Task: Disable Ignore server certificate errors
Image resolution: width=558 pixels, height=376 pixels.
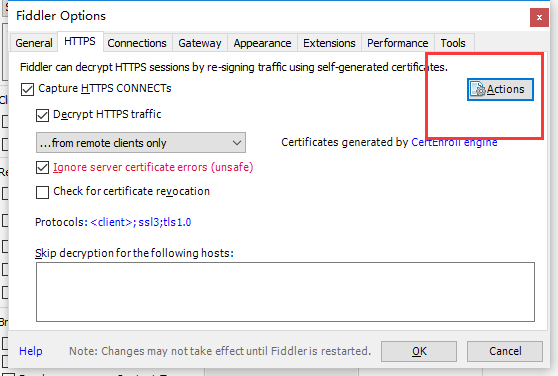Action: coord(42,168)
